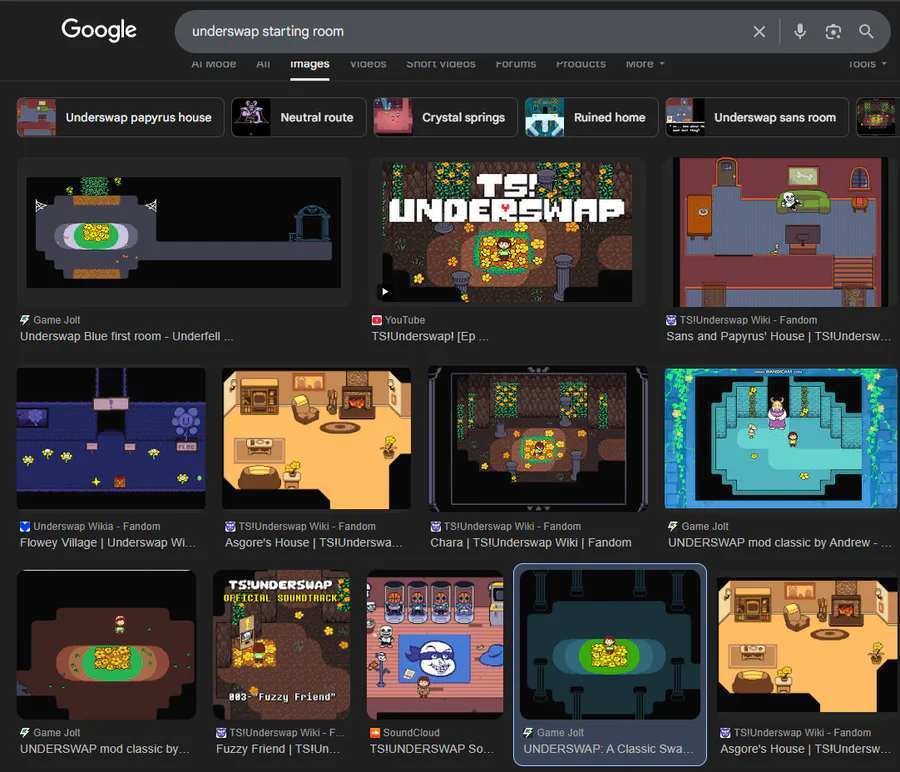Click Sans and Papyrus' House title link
The image size is (900, 772).
(x=779, y=336)
